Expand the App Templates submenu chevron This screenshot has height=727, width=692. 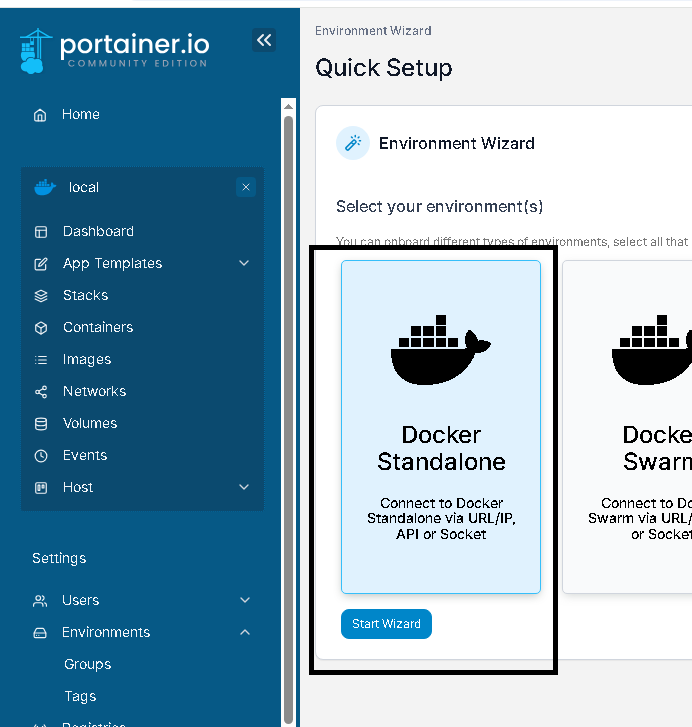[x=244, y=263]
